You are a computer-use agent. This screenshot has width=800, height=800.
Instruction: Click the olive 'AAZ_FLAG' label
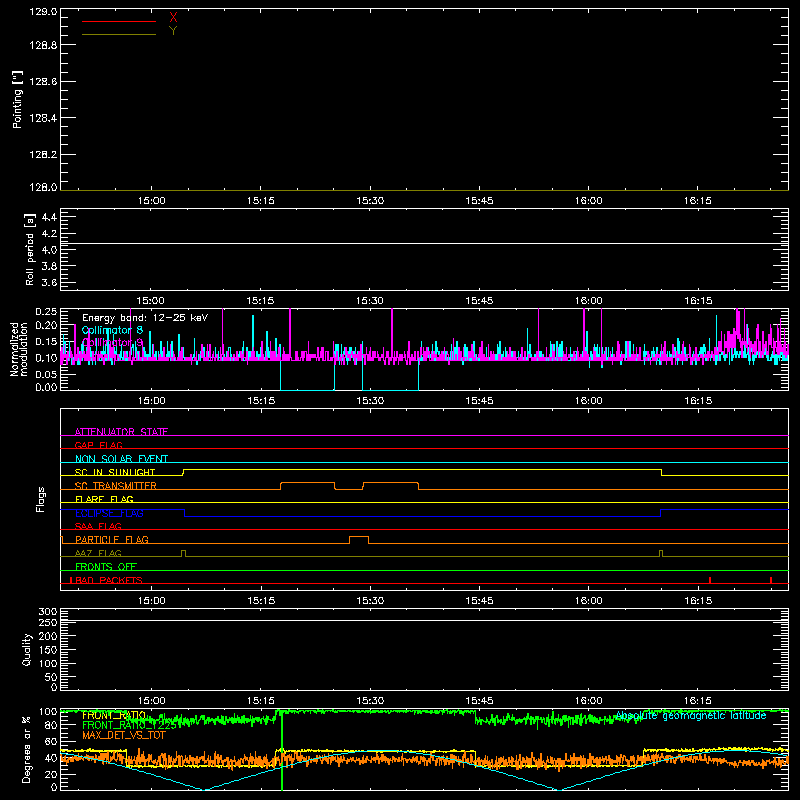point(98,553)
